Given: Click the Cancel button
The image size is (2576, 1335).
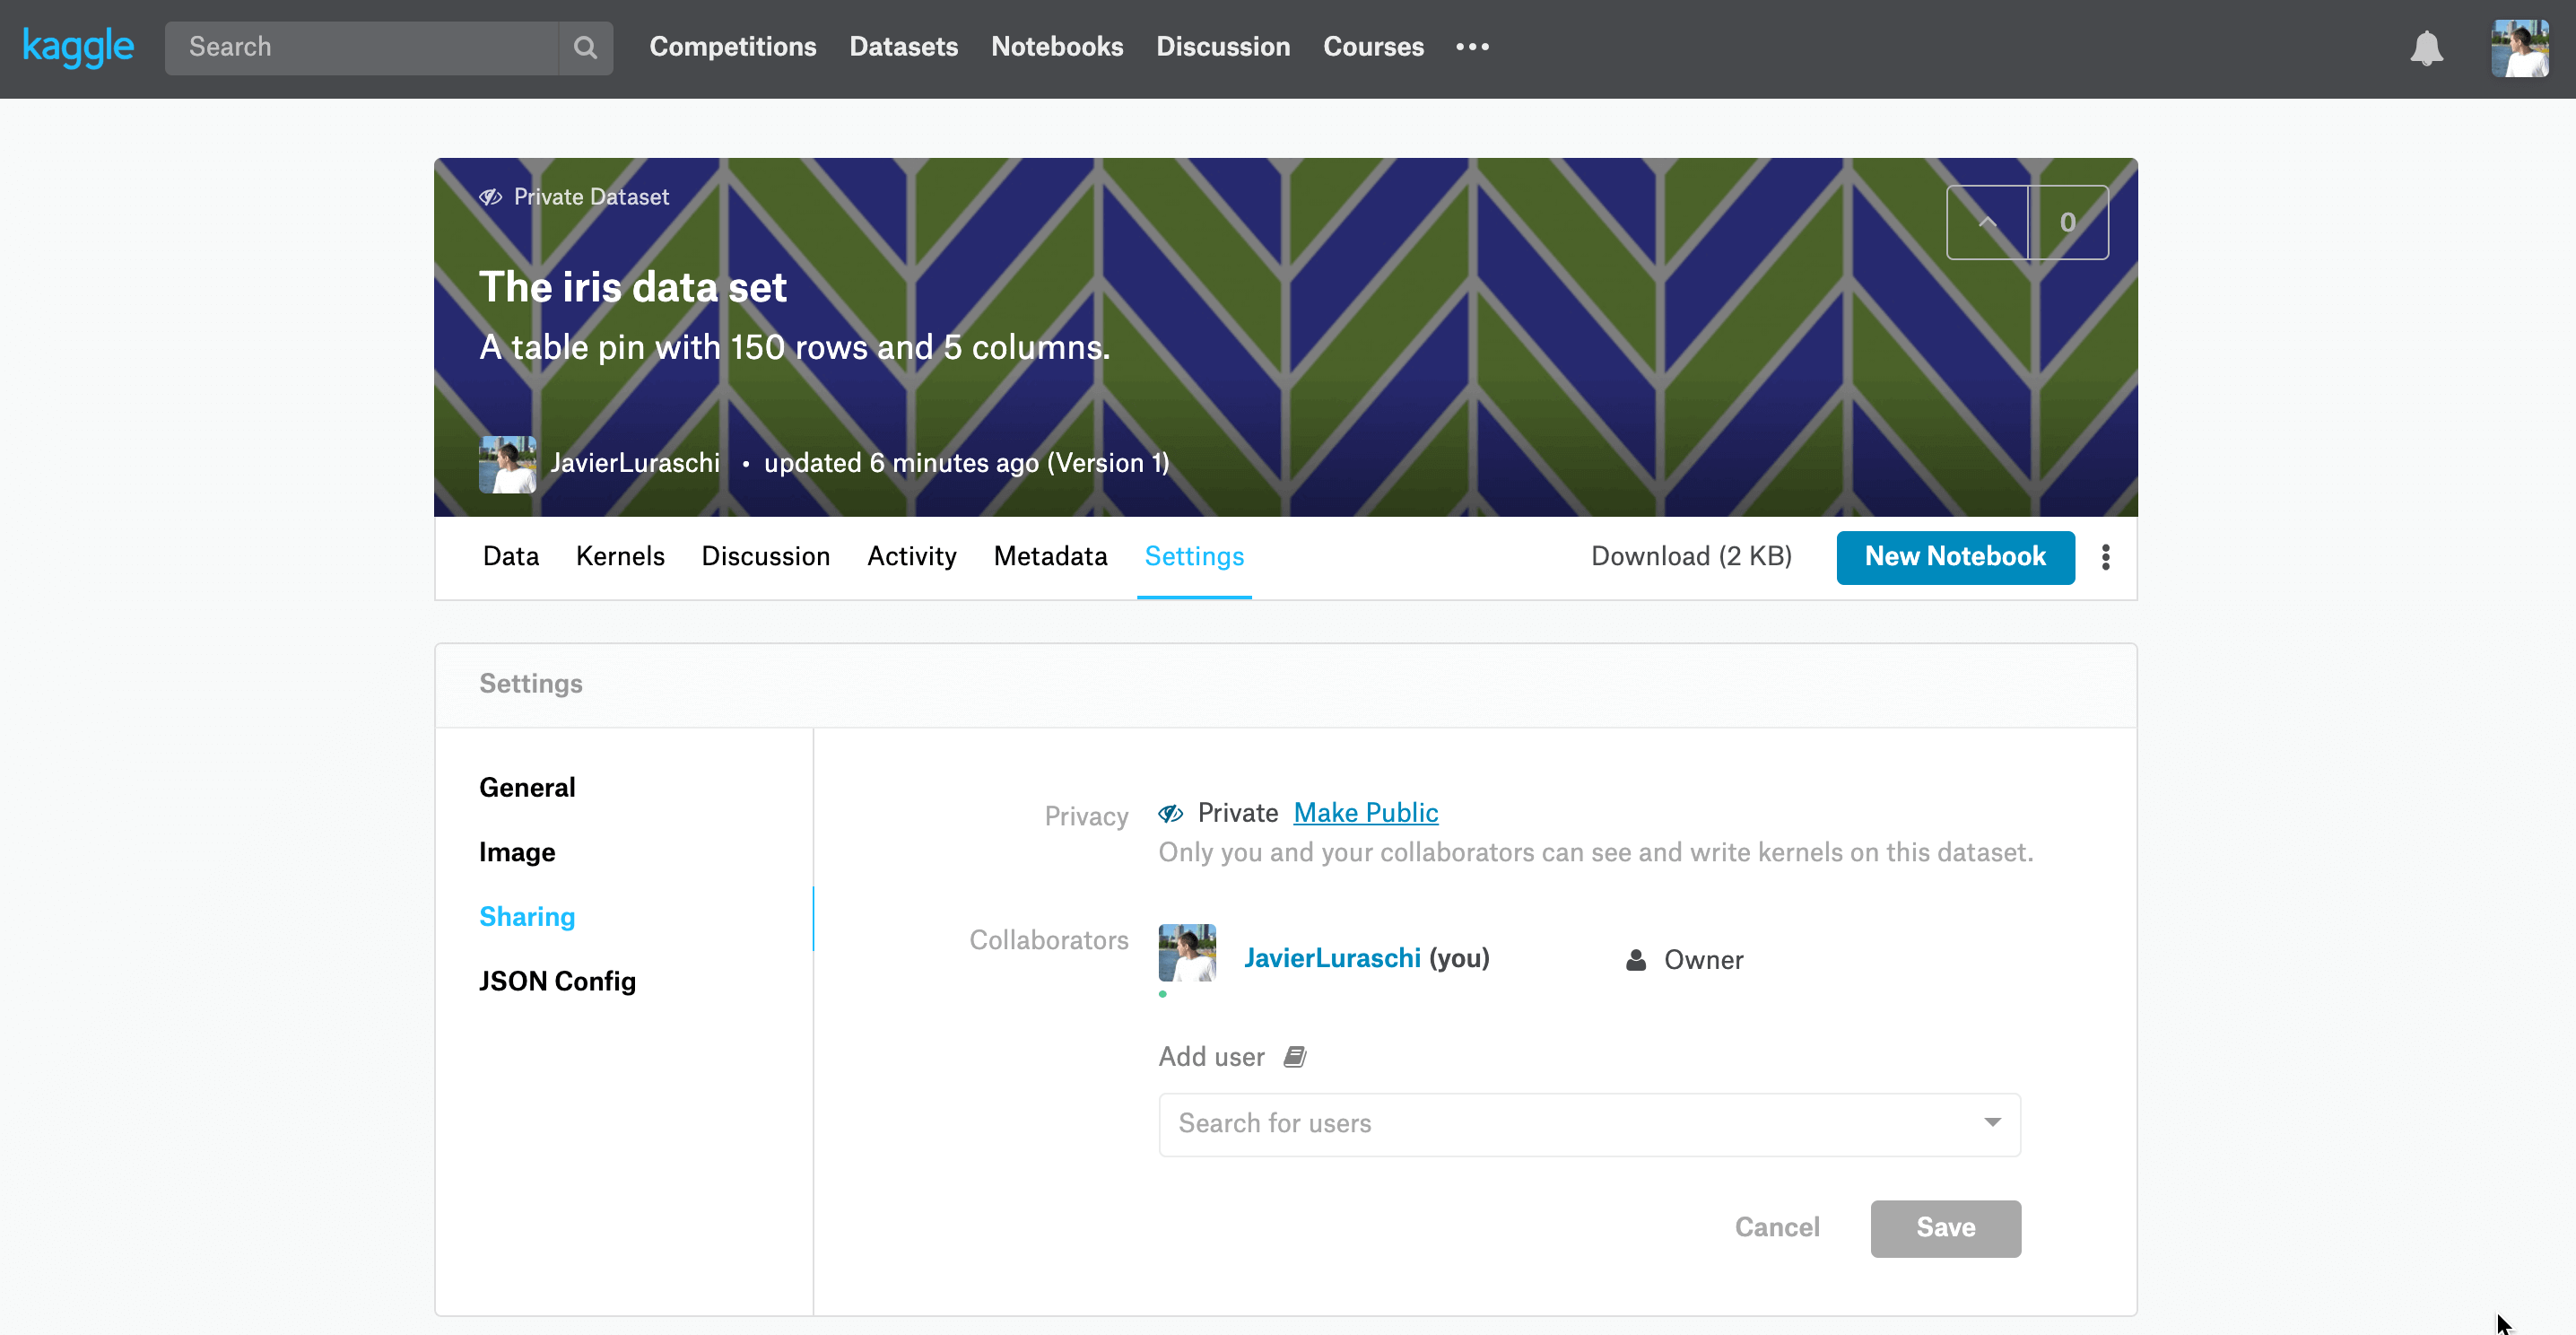Looking at the screenshot, I should tap(1776, 1227).
